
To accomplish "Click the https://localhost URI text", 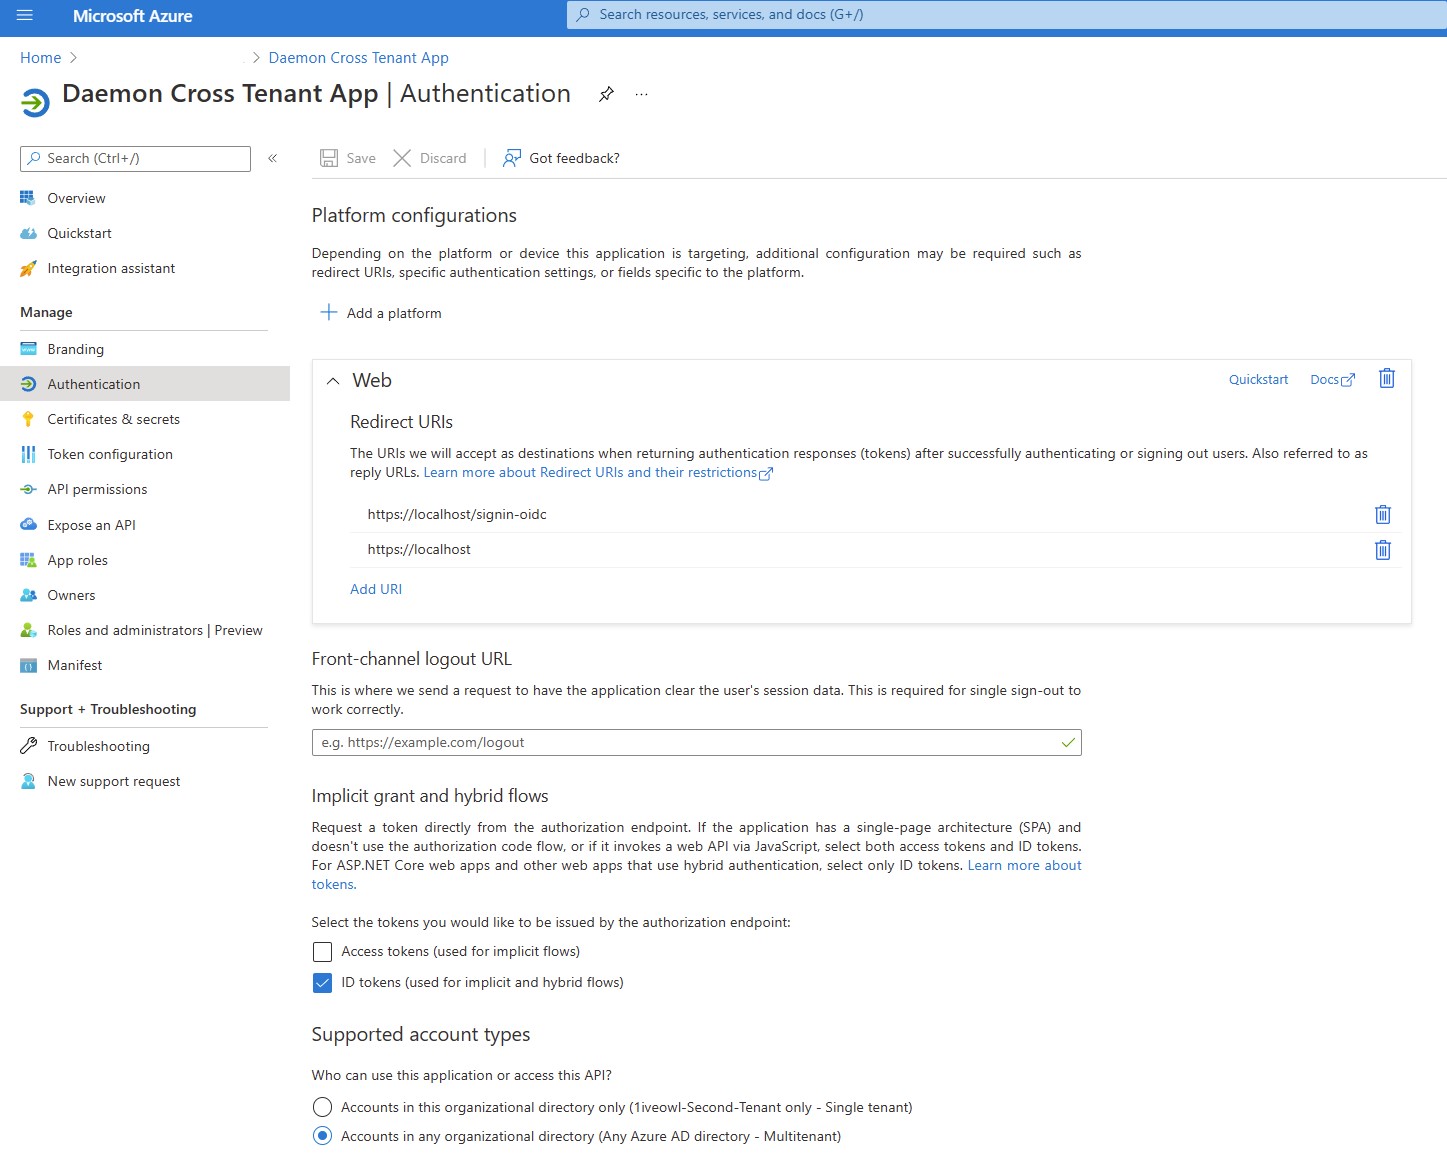I will pos(419,549).
